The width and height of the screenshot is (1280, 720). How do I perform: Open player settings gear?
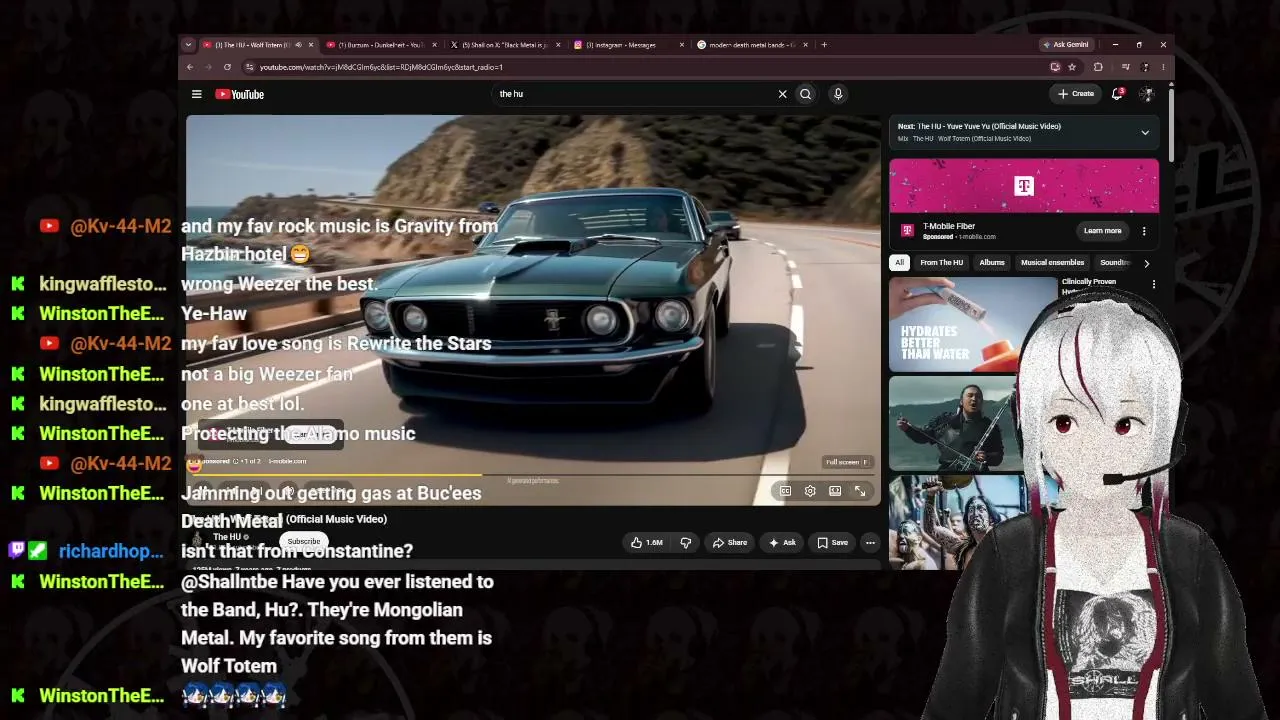tap(810, 491)
